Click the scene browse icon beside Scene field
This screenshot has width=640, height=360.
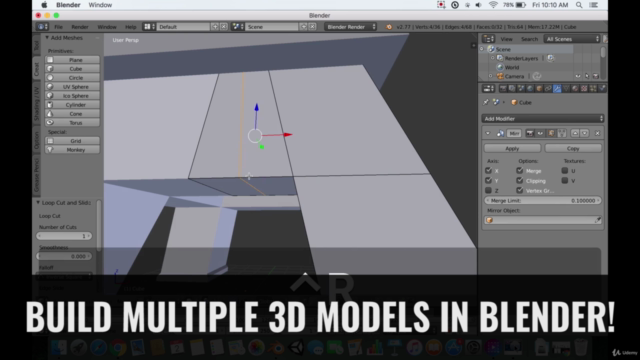[x=238, y=27]
